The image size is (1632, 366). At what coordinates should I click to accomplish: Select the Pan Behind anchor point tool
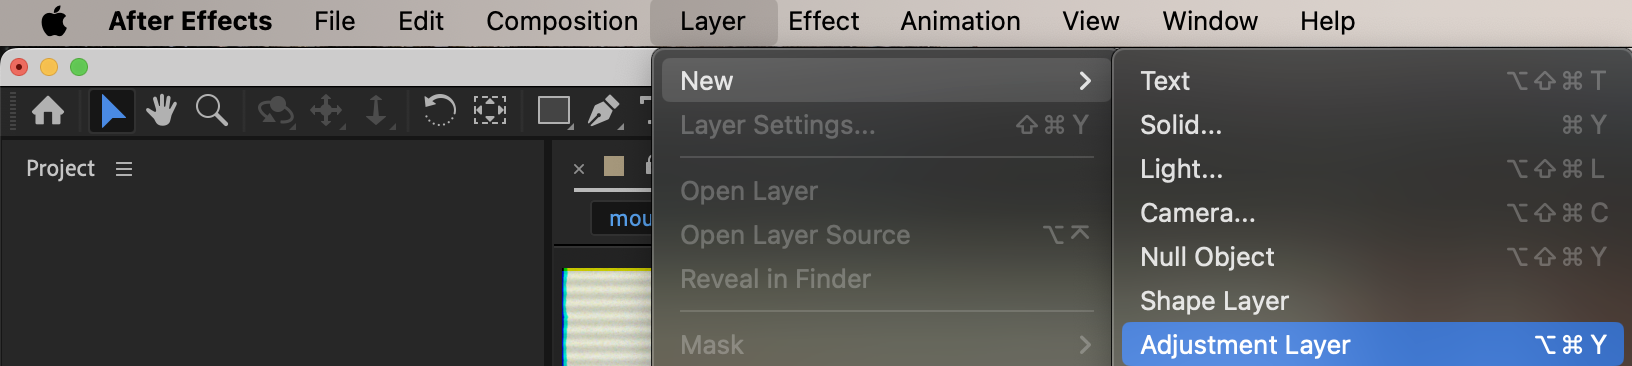[490, 110]
